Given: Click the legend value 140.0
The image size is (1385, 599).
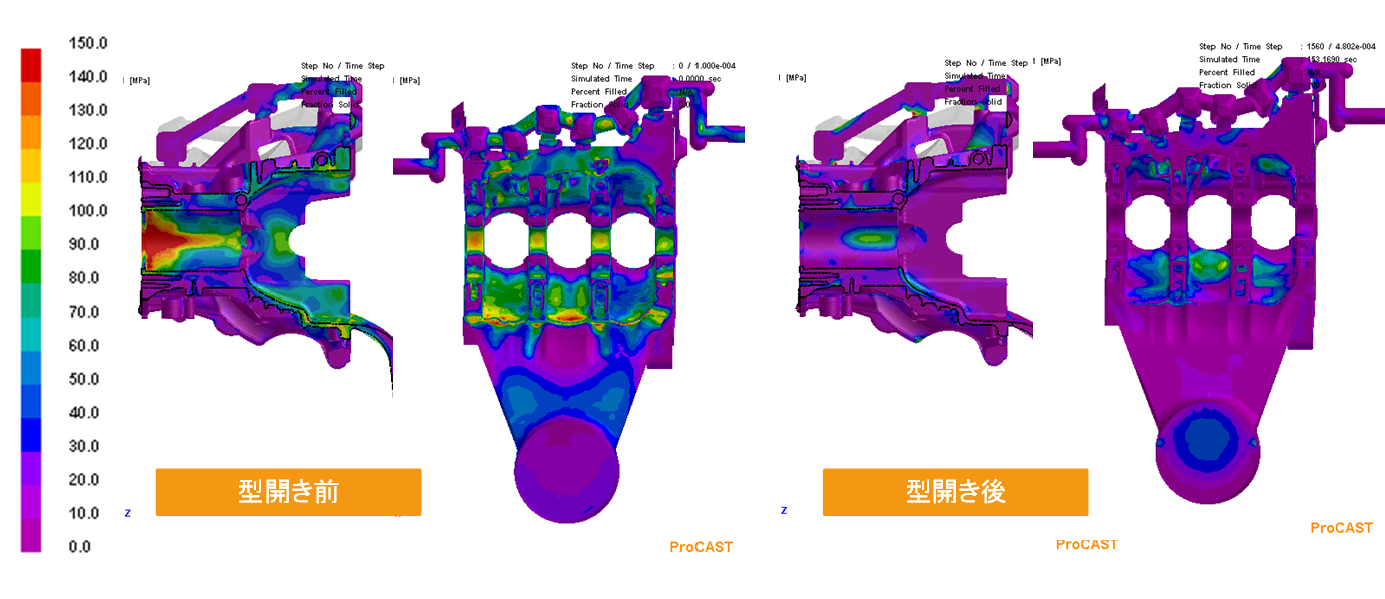Looking at the screenshot, I should point(88,77).
